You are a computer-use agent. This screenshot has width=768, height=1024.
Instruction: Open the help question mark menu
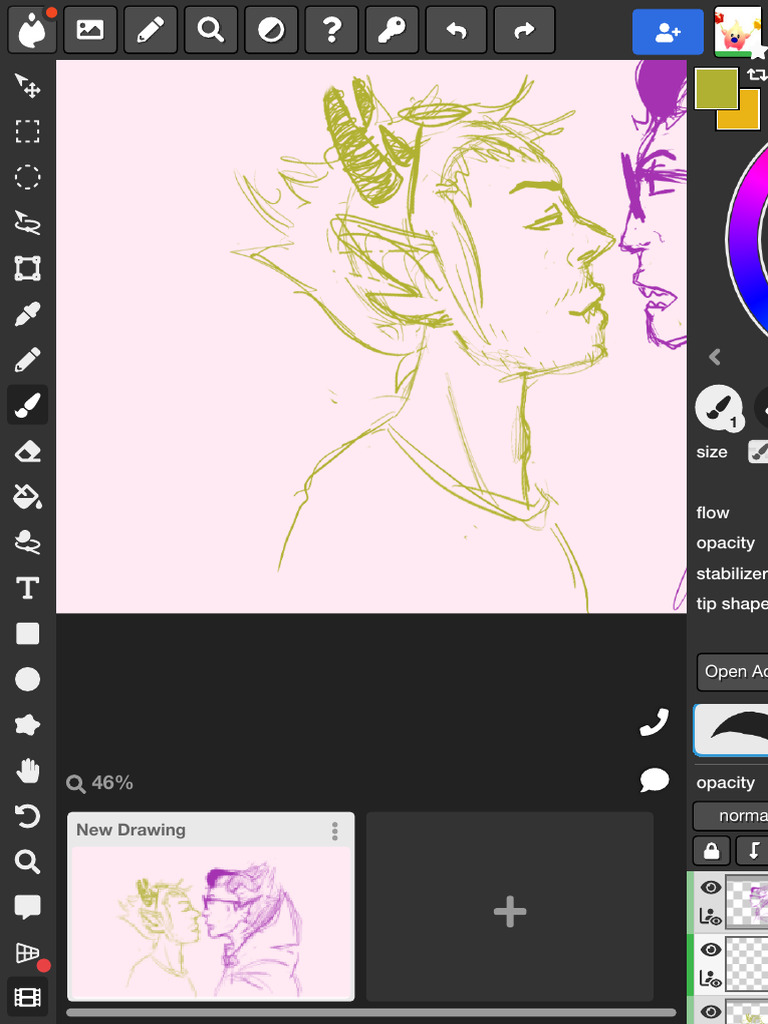point(332,31)
